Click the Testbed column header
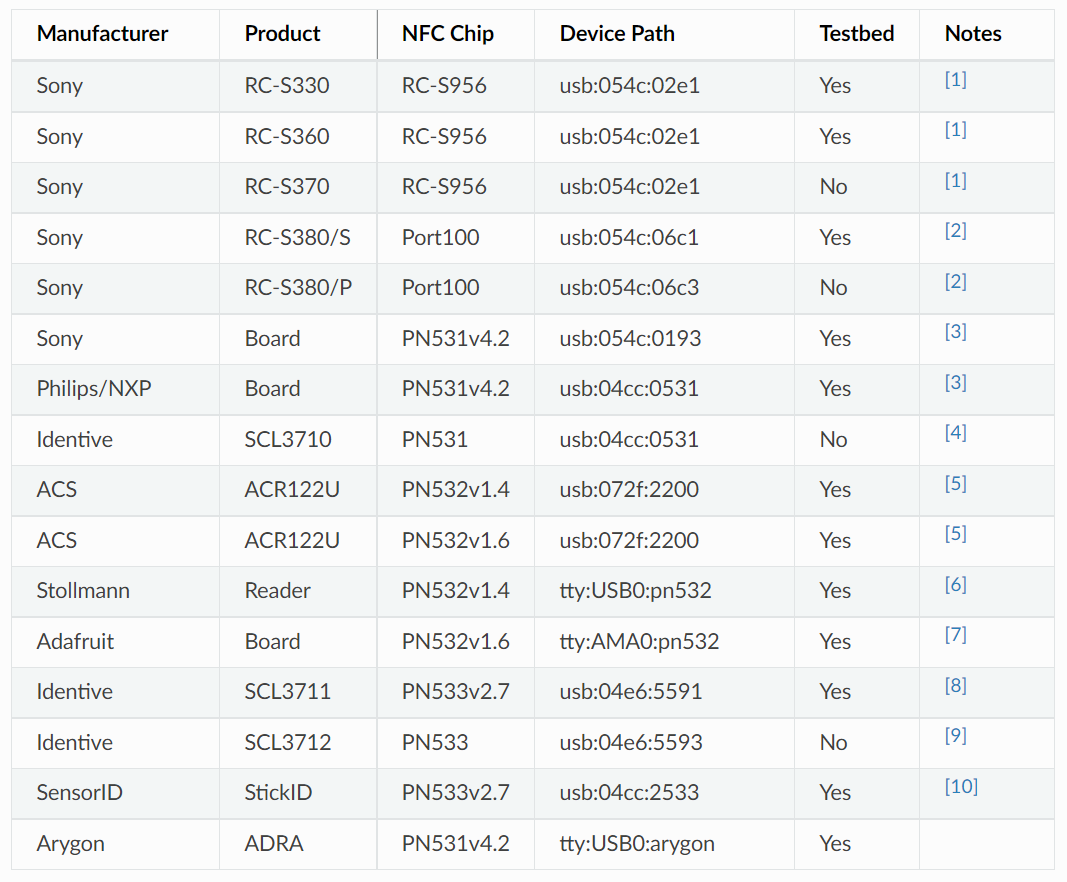This screenshot has height=882, width=1067. pos(856,34)
